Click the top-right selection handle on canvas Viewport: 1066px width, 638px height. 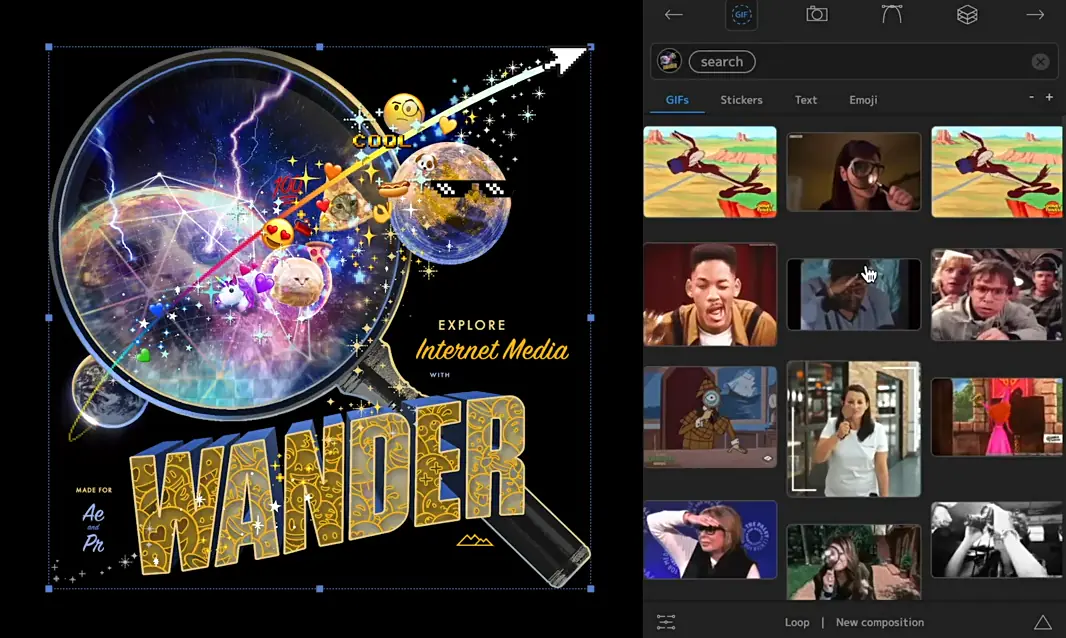coord(591,47)
